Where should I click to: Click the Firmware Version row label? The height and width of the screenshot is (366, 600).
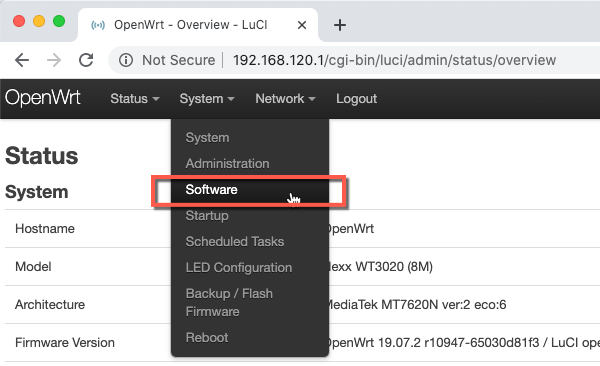tap(65, 343)
